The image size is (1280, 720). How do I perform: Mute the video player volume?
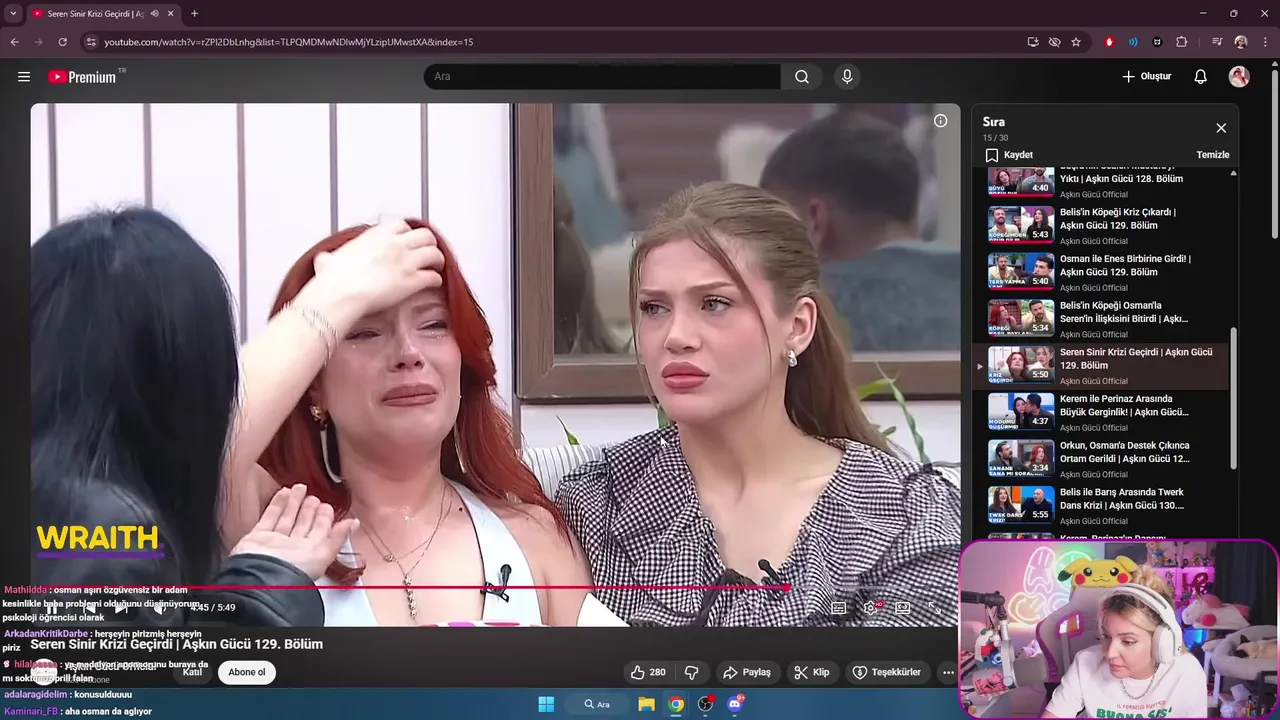(158, 608)
